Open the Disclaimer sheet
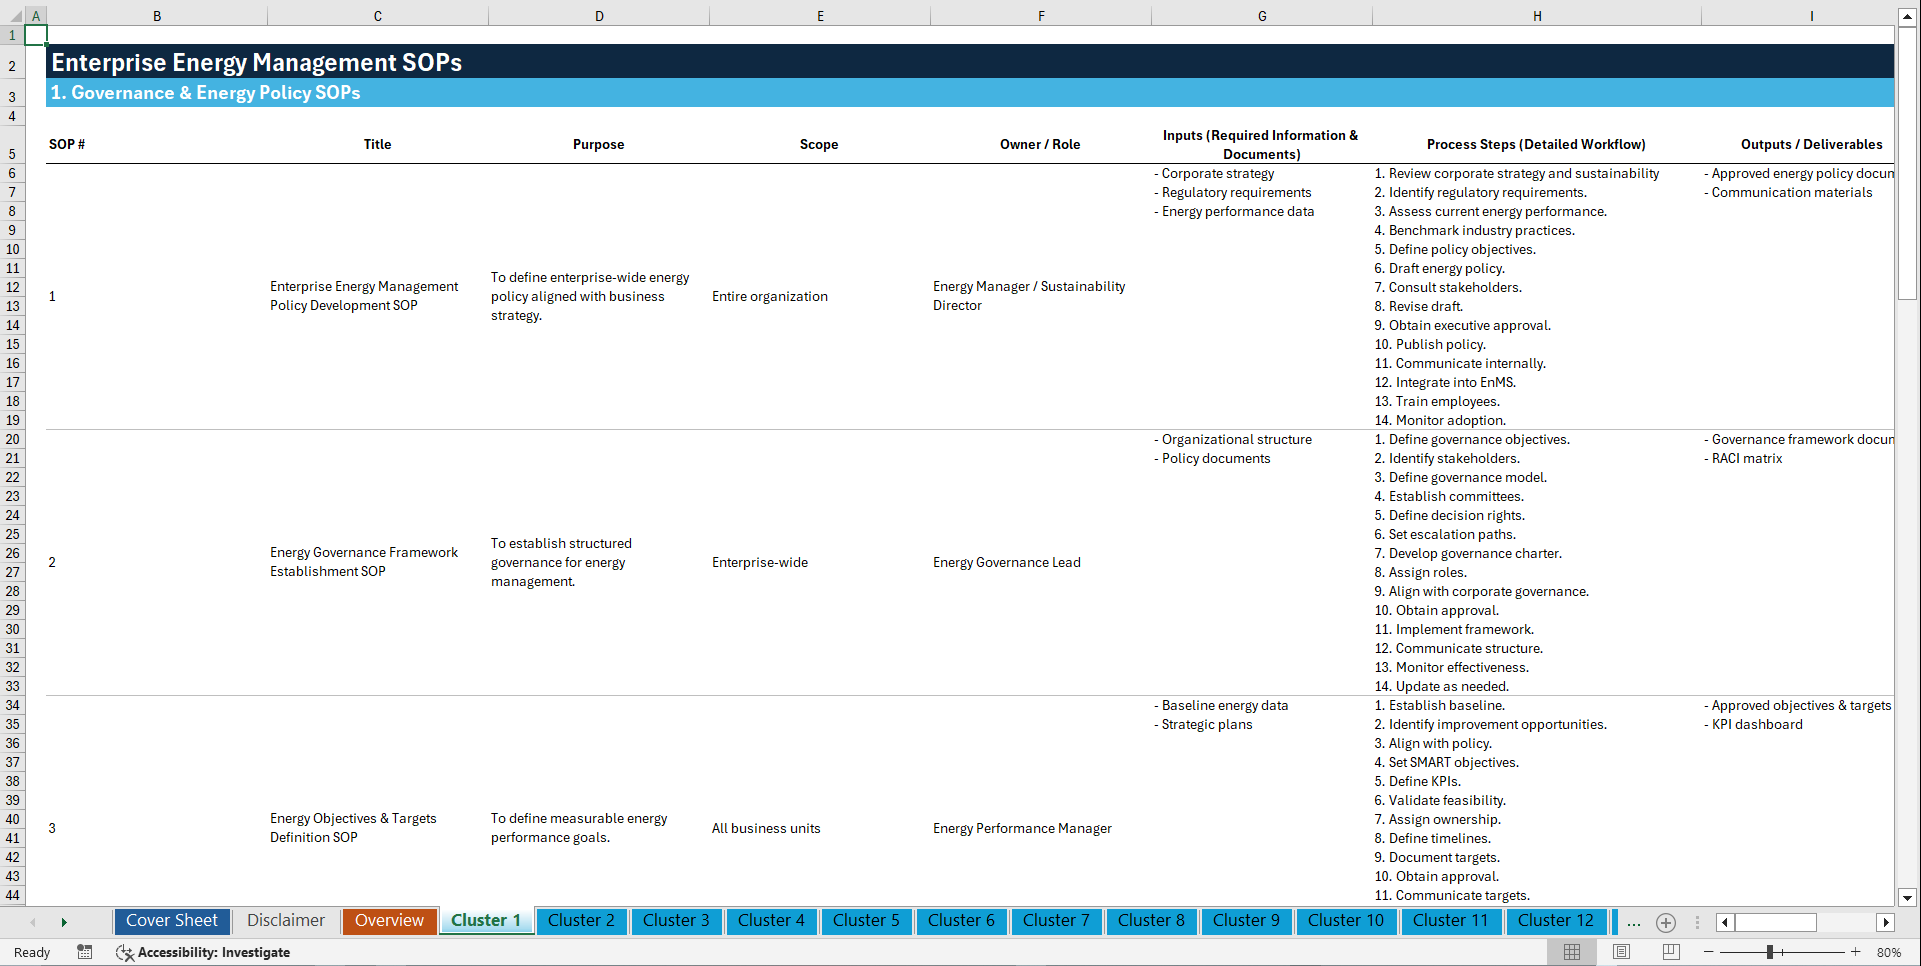This screenshot has height=966, width=1921. click(x=285, y=920)
